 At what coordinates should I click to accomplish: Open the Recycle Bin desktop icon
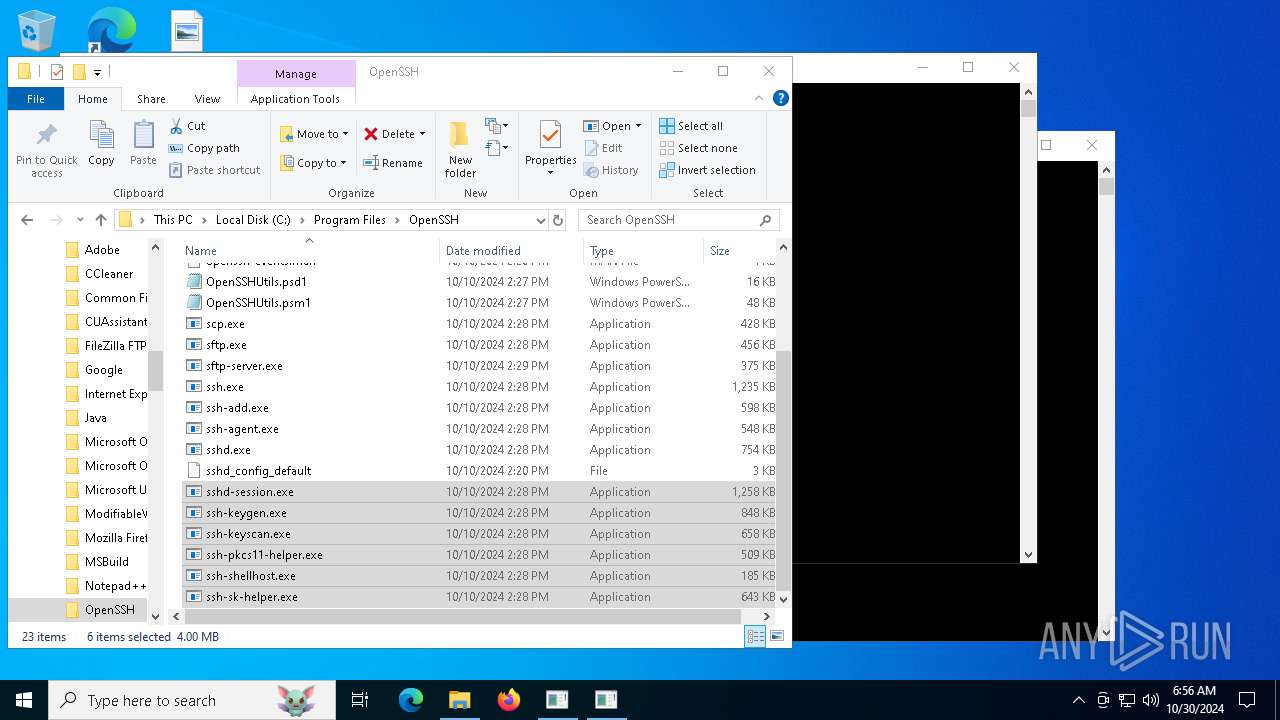37,30
